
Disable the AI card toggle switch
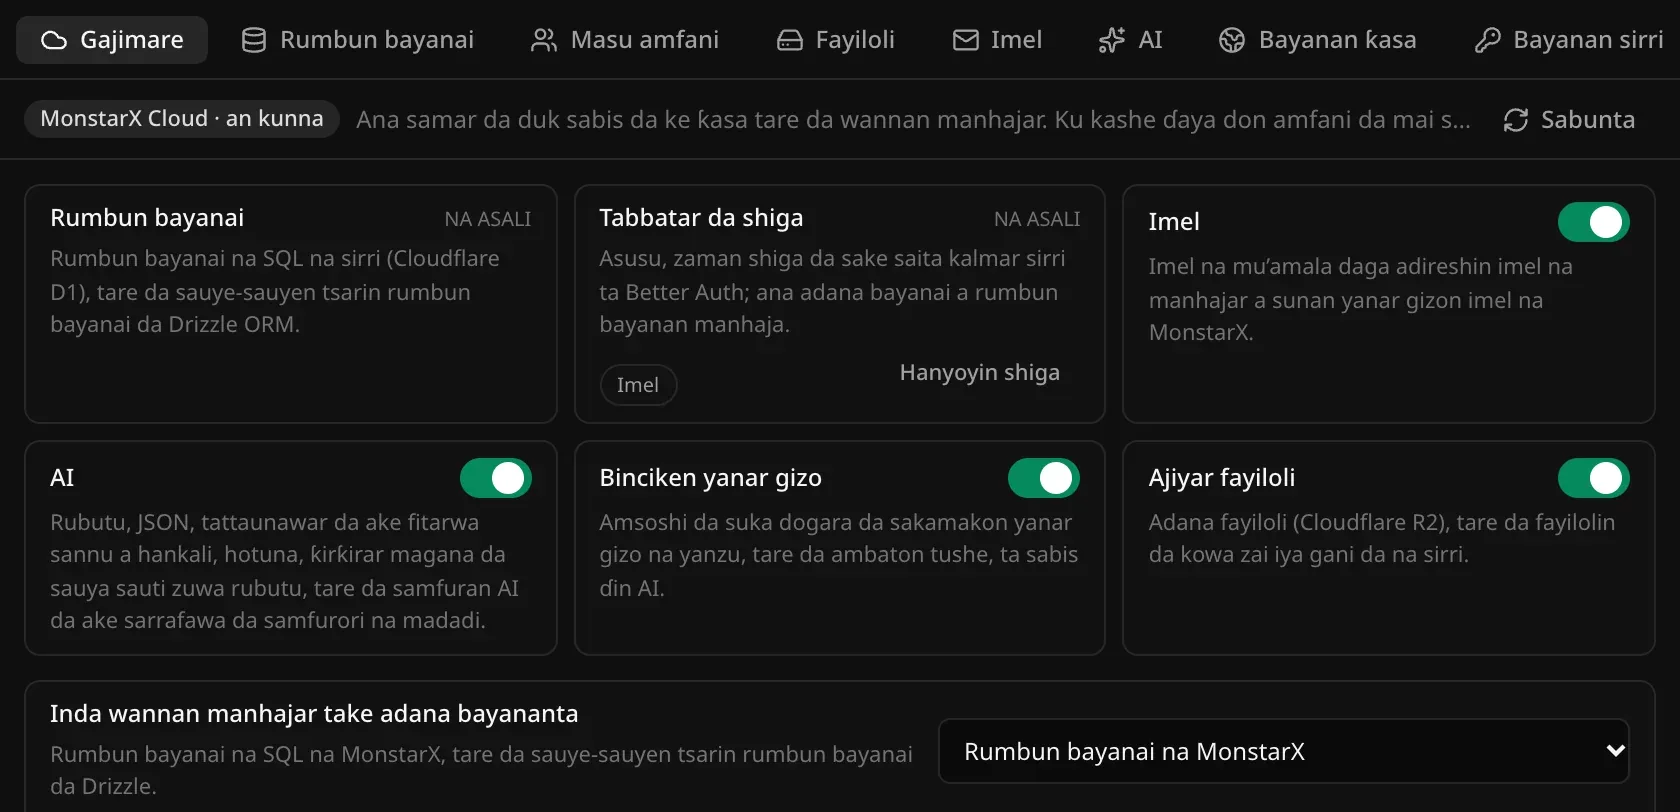click(x=496, y=478)
